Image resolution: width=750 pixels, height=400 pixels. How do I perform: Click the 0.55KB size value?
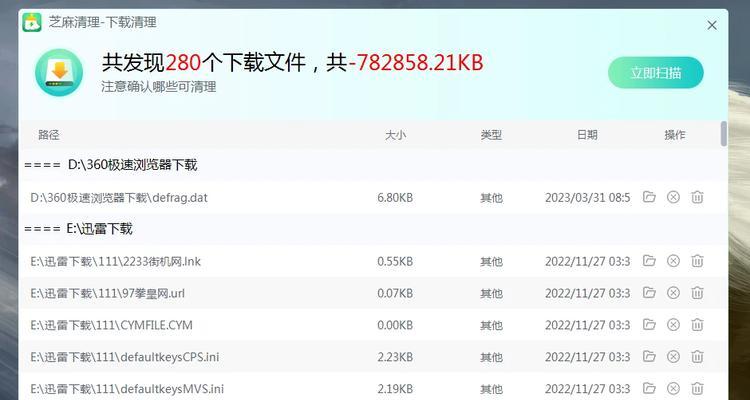[x=395, y=261]
